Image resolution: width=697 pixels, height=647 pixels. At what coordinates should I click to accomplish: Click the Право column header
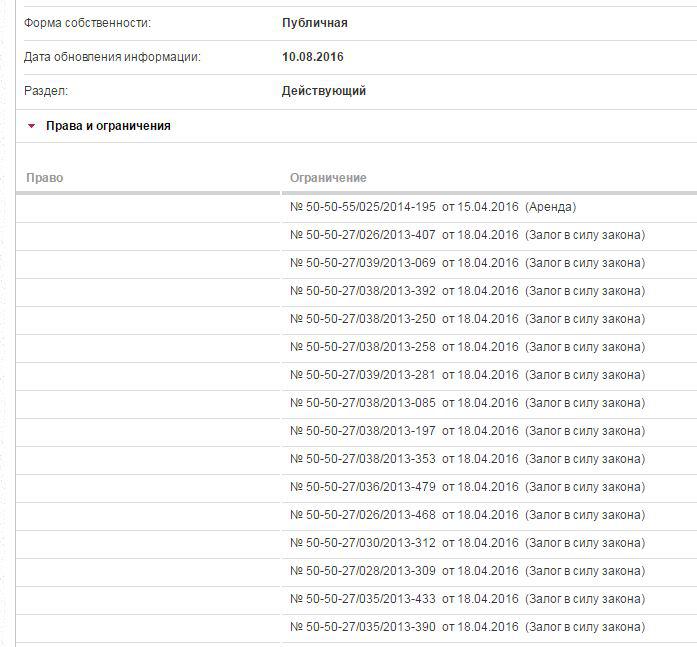pyautogui.click(x=45, y=178)
